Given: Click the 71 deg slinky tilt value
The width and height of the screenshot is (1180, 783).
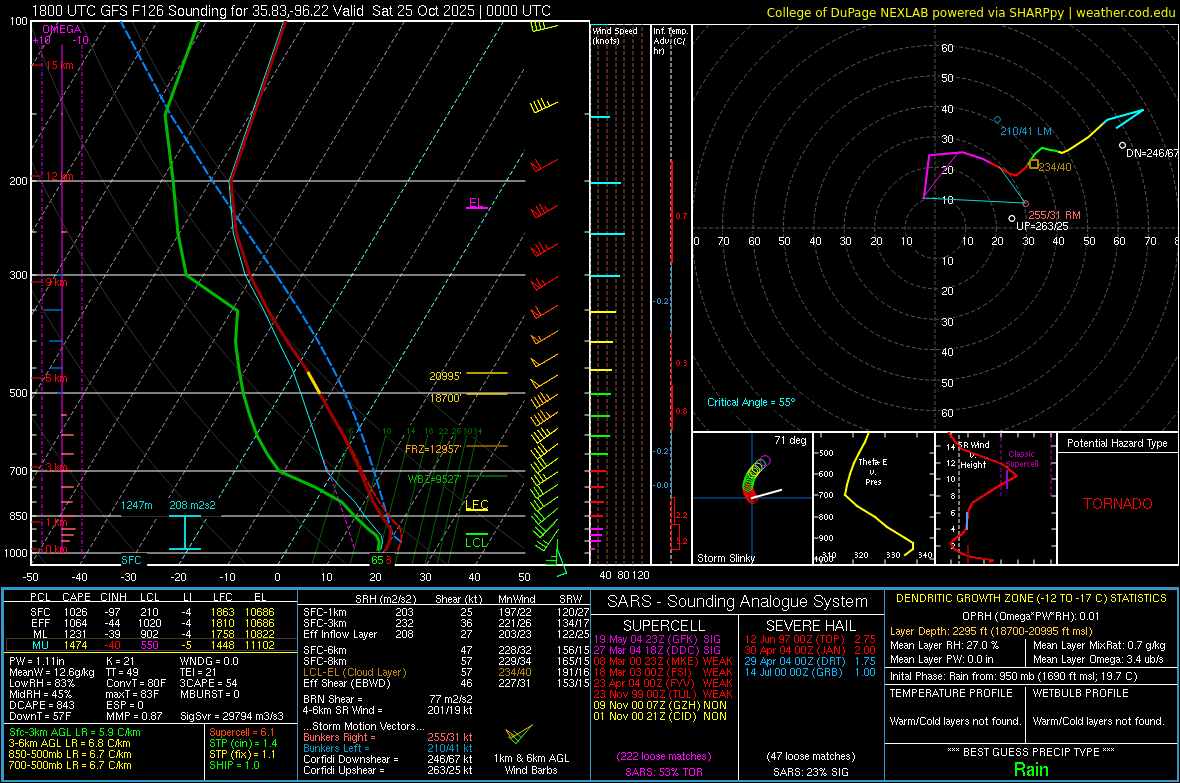Looking at the screenshot, I should [790, 440].
